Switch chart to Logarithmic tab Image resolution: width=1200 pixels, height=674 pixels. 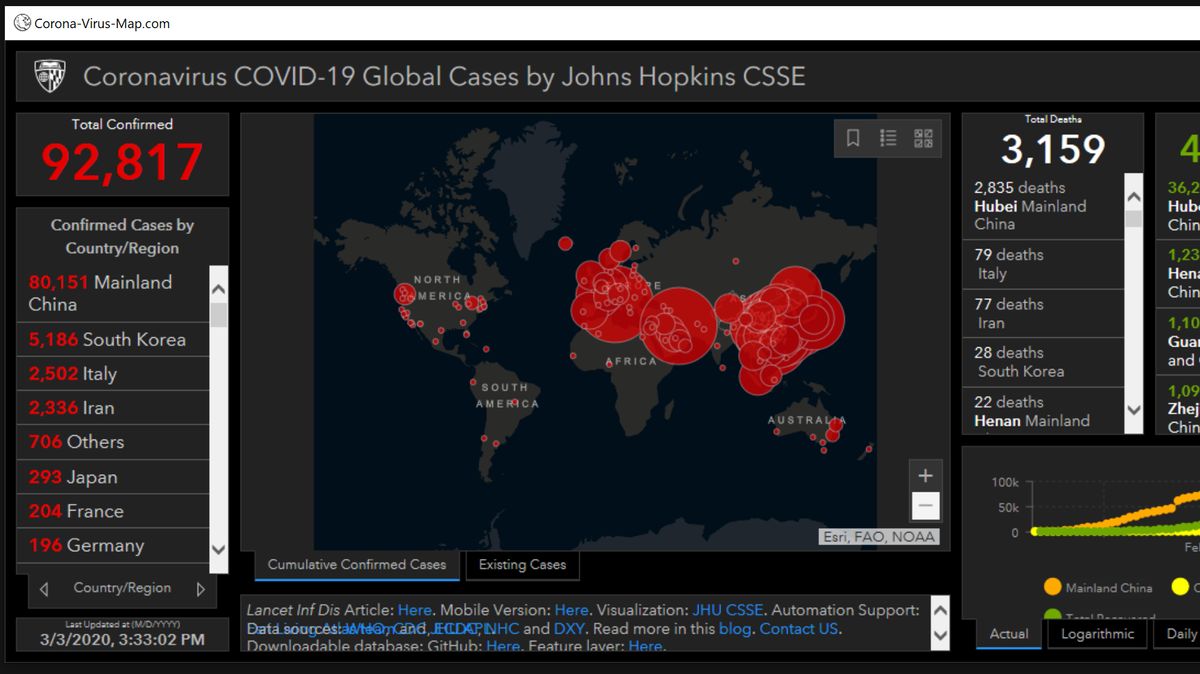click(1097, 634)
